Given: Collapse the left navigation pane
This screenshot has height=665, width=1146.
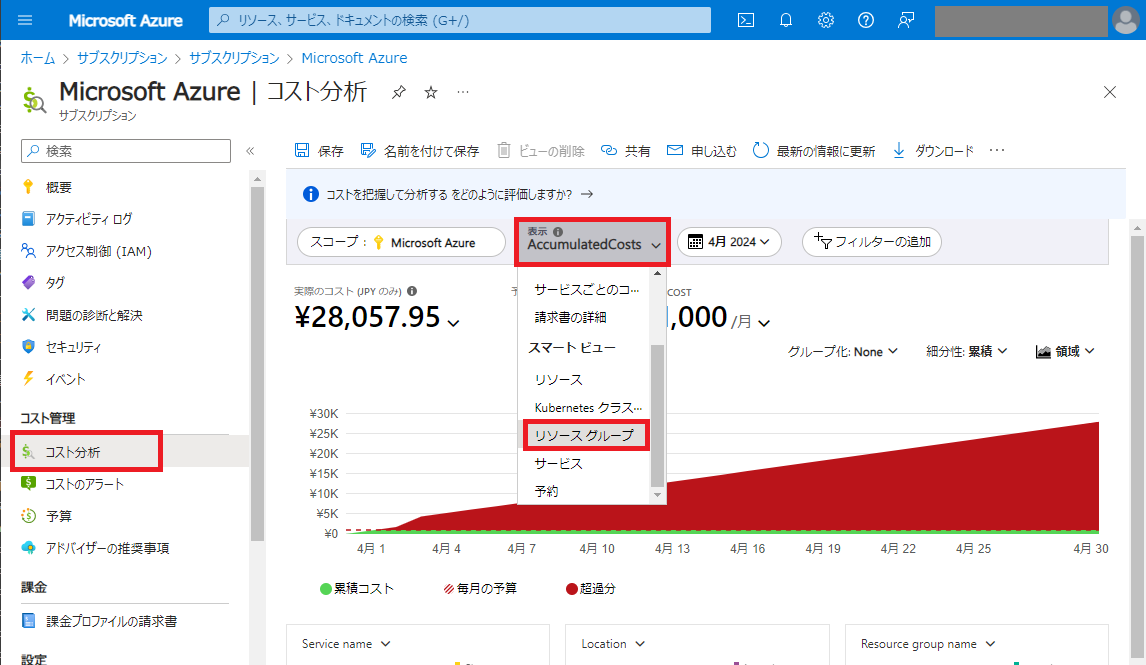Looking at the screenshot, I should (x=250, y=151).
